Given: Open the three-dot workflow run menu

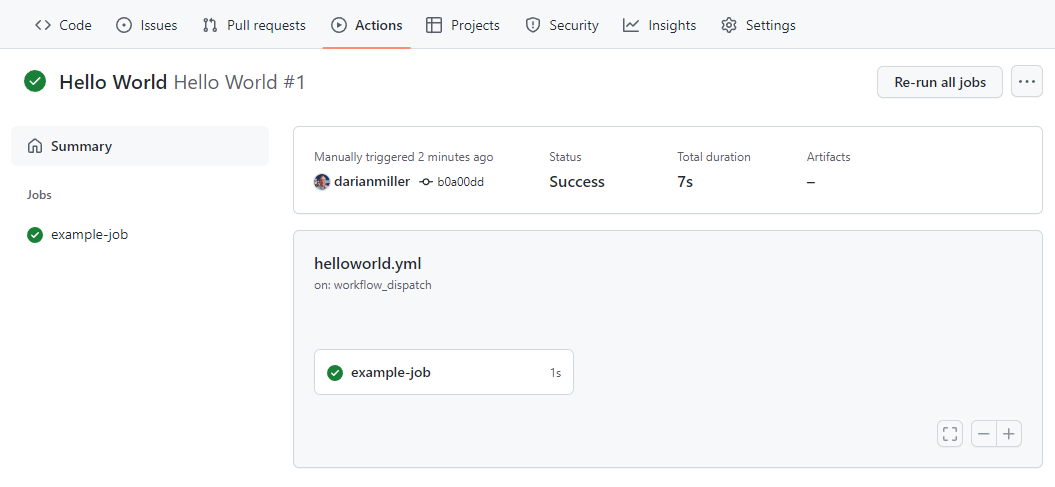Looking at the screenshot, I should pos(1027,82).
